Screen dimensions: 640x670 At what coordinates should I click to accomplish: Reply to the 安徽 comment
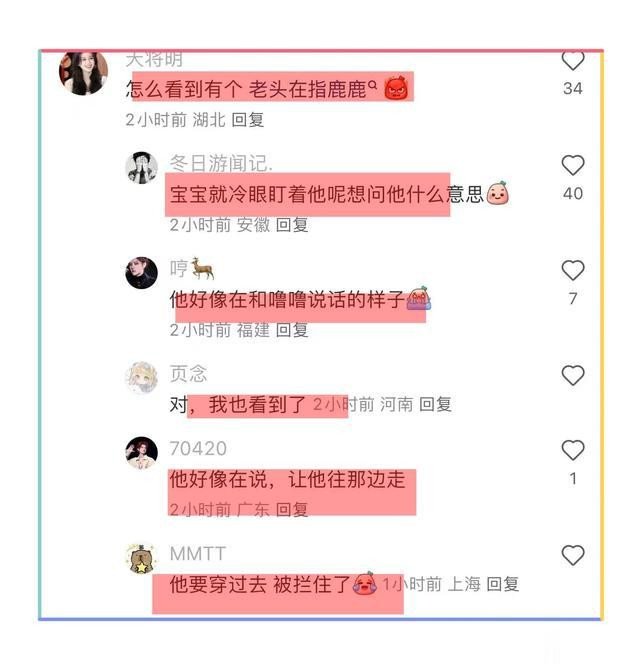[x=292, y=225]
